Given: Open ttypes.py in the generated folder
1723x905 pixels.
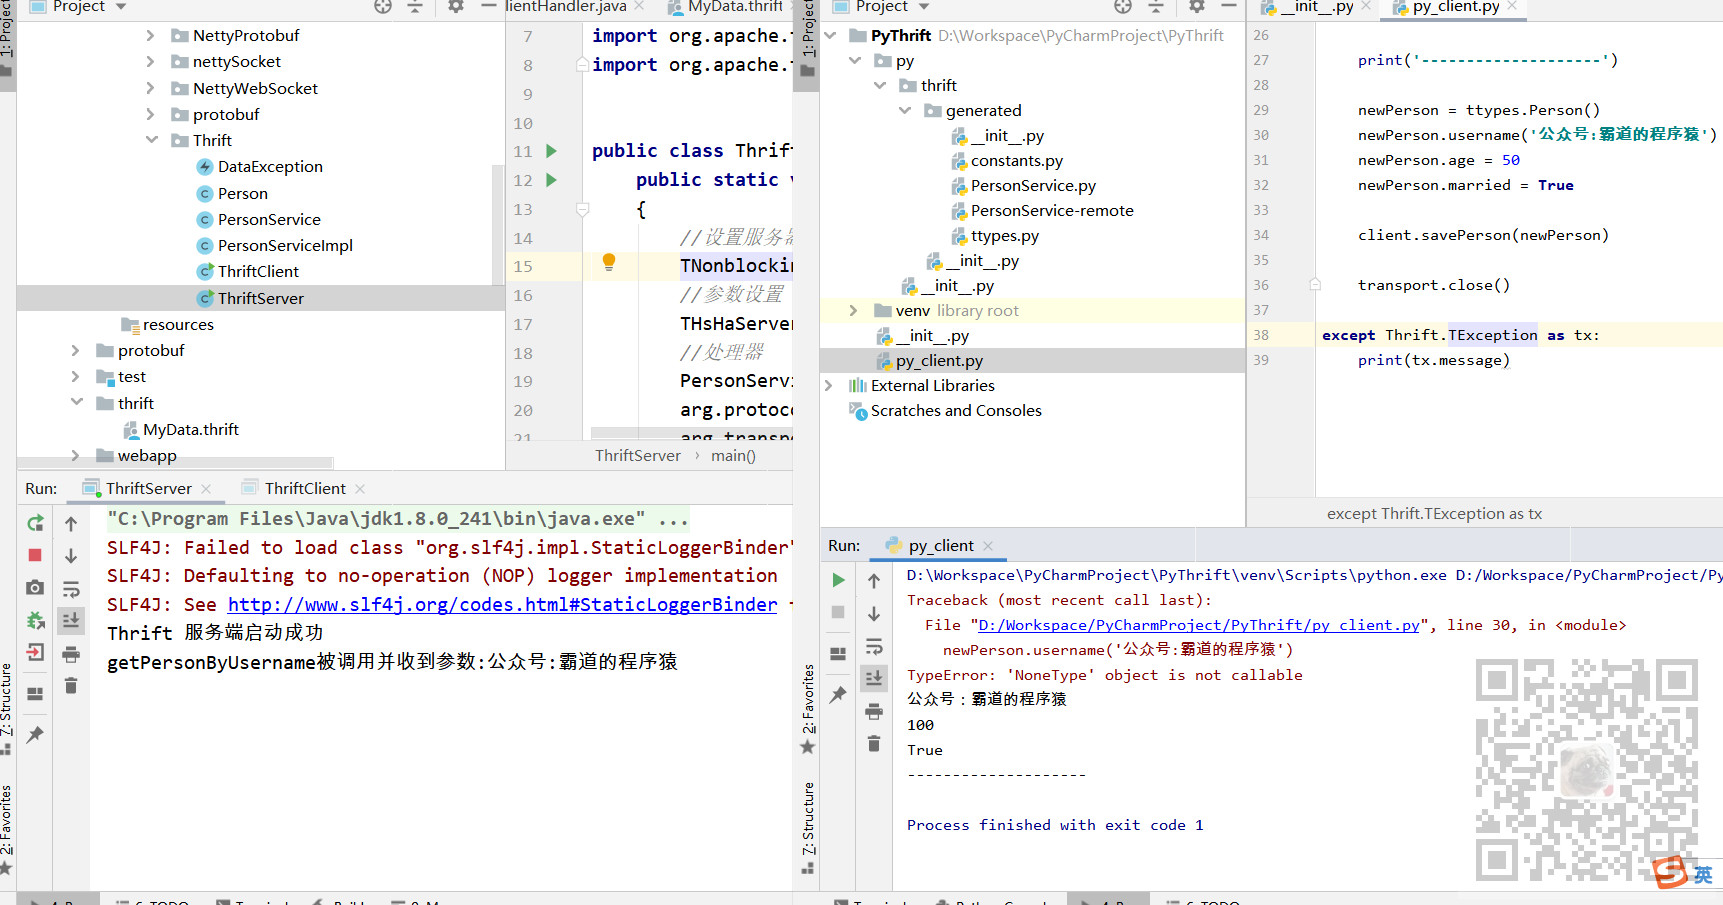Looking at the screenshot, I should pyautogui.click(x=1004, y=235).
